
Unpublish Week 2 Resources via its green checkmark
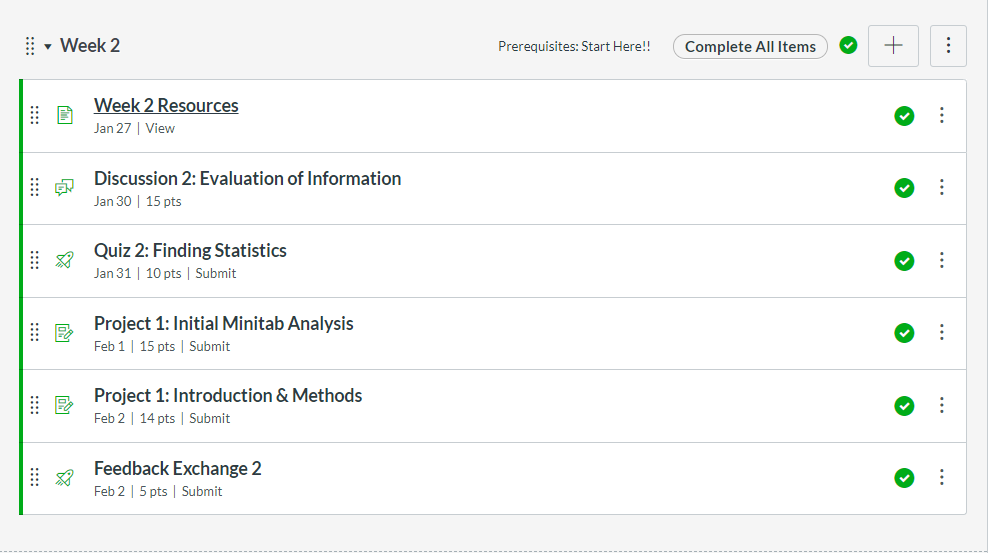pos(904,116)
